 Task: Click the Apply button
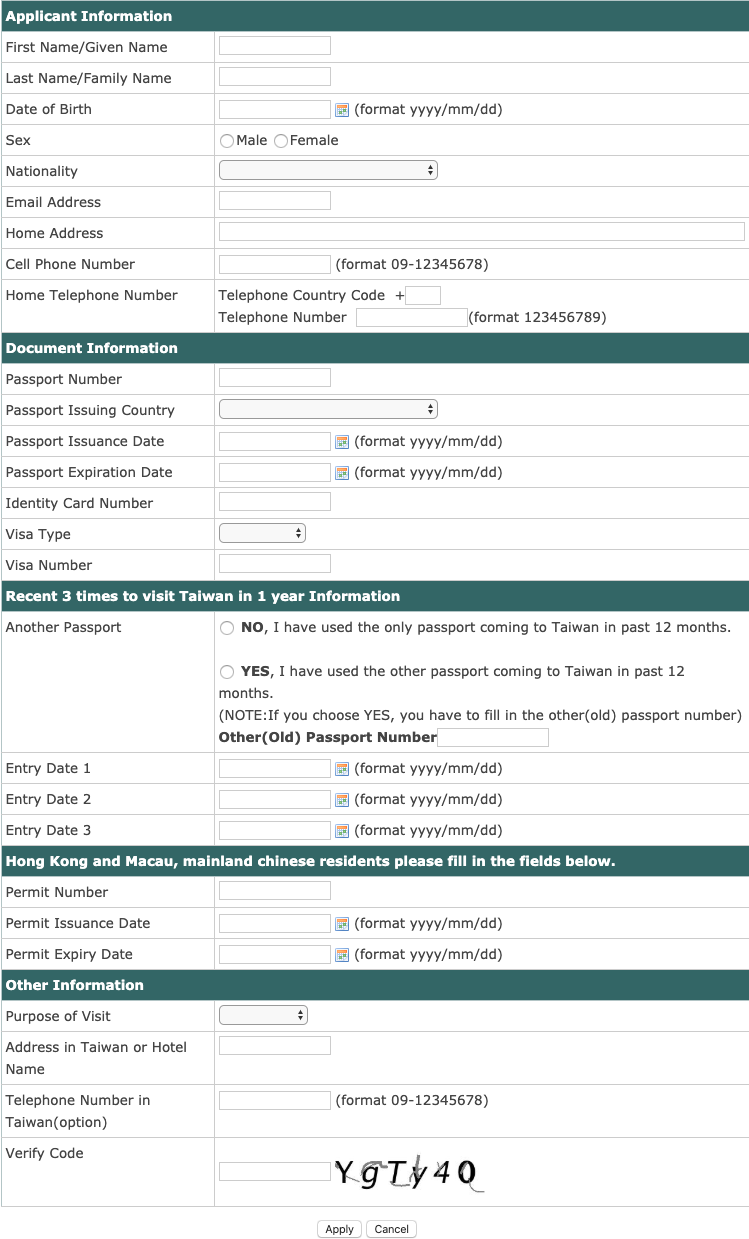[x=339, y=1229]
